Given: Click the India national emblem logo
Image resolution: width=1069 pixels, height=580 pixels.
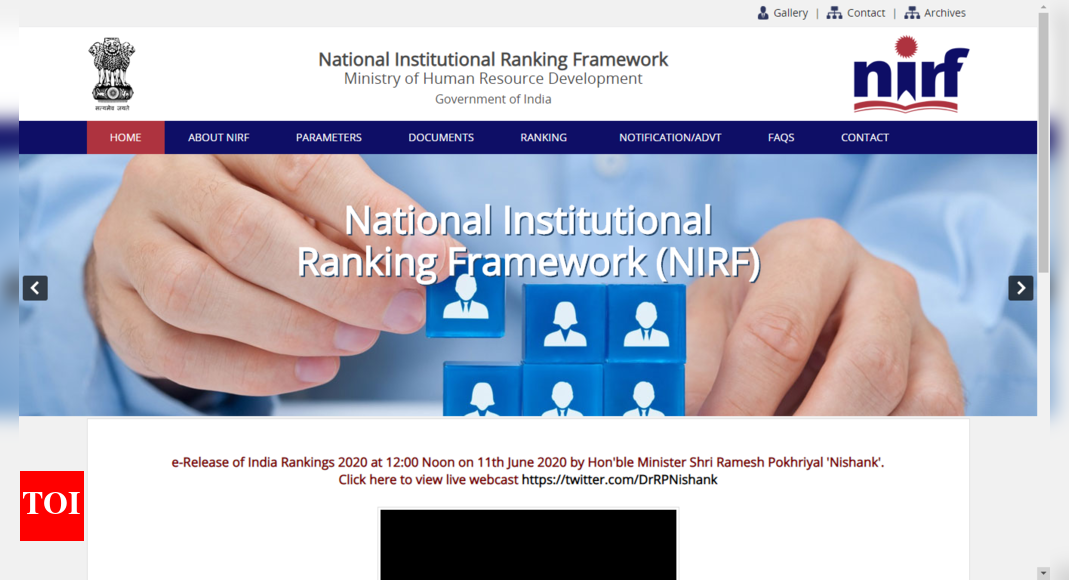Looking at the screenshot, I should pyautogui.click(x=111, y=74).
